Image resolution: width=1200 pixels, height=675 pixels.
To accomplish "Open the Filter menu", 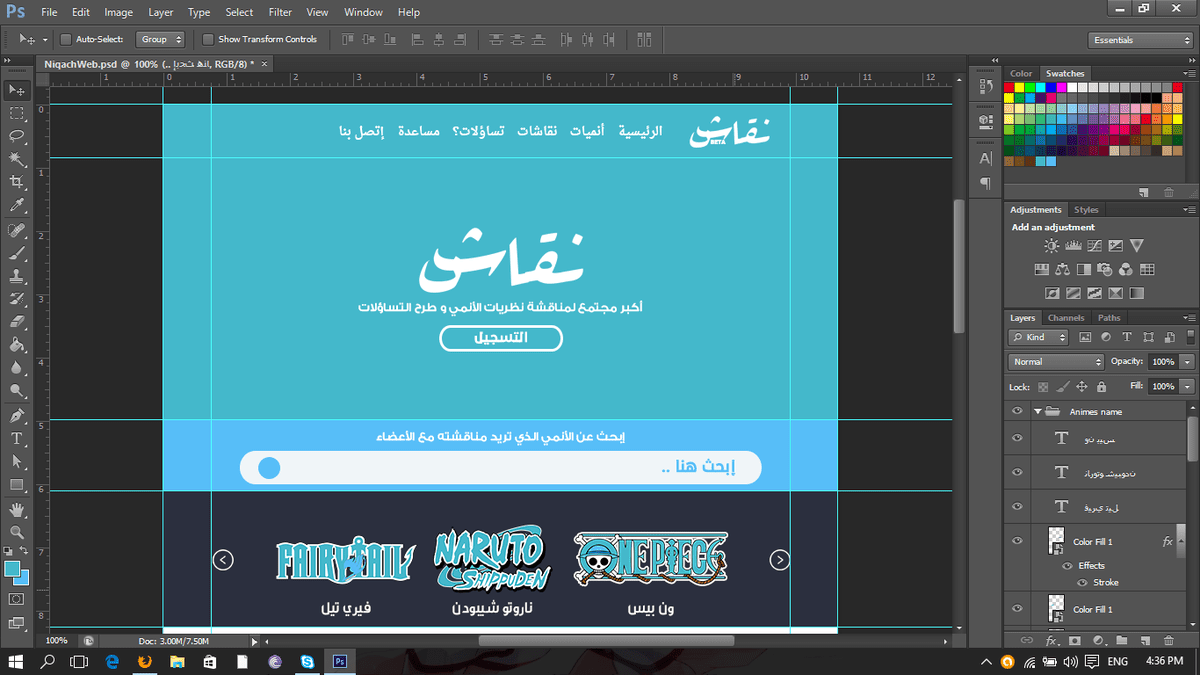I will point(280,13).
